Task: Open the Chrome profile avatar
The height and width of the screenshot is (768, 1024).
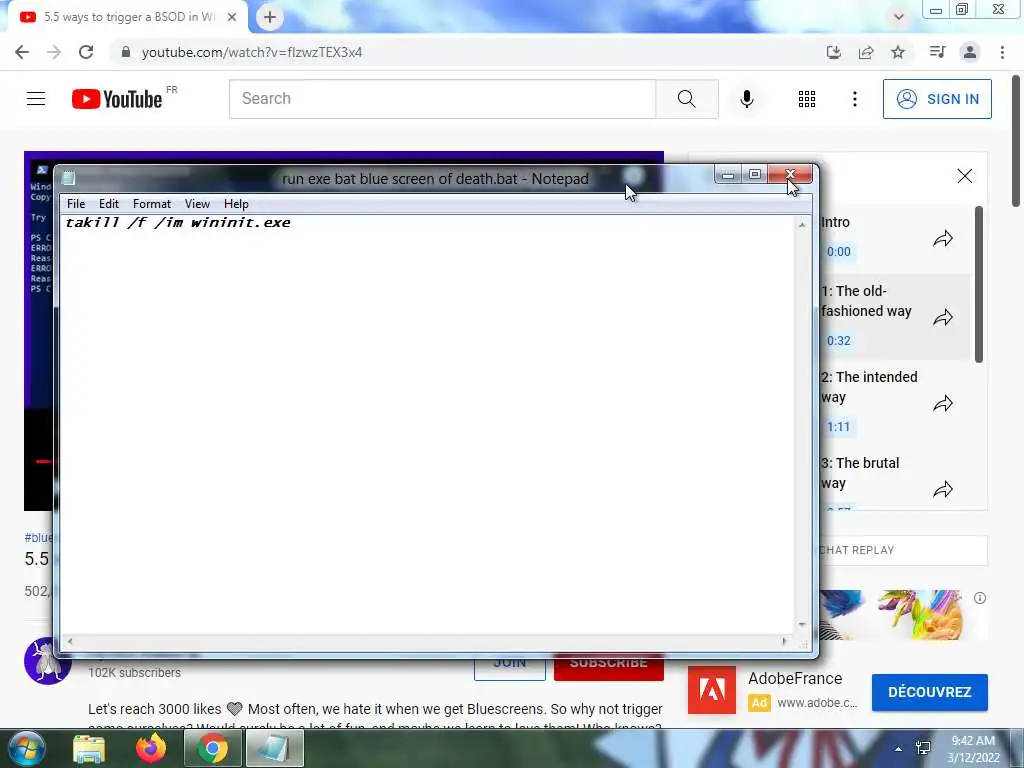Action: point(970,52)
